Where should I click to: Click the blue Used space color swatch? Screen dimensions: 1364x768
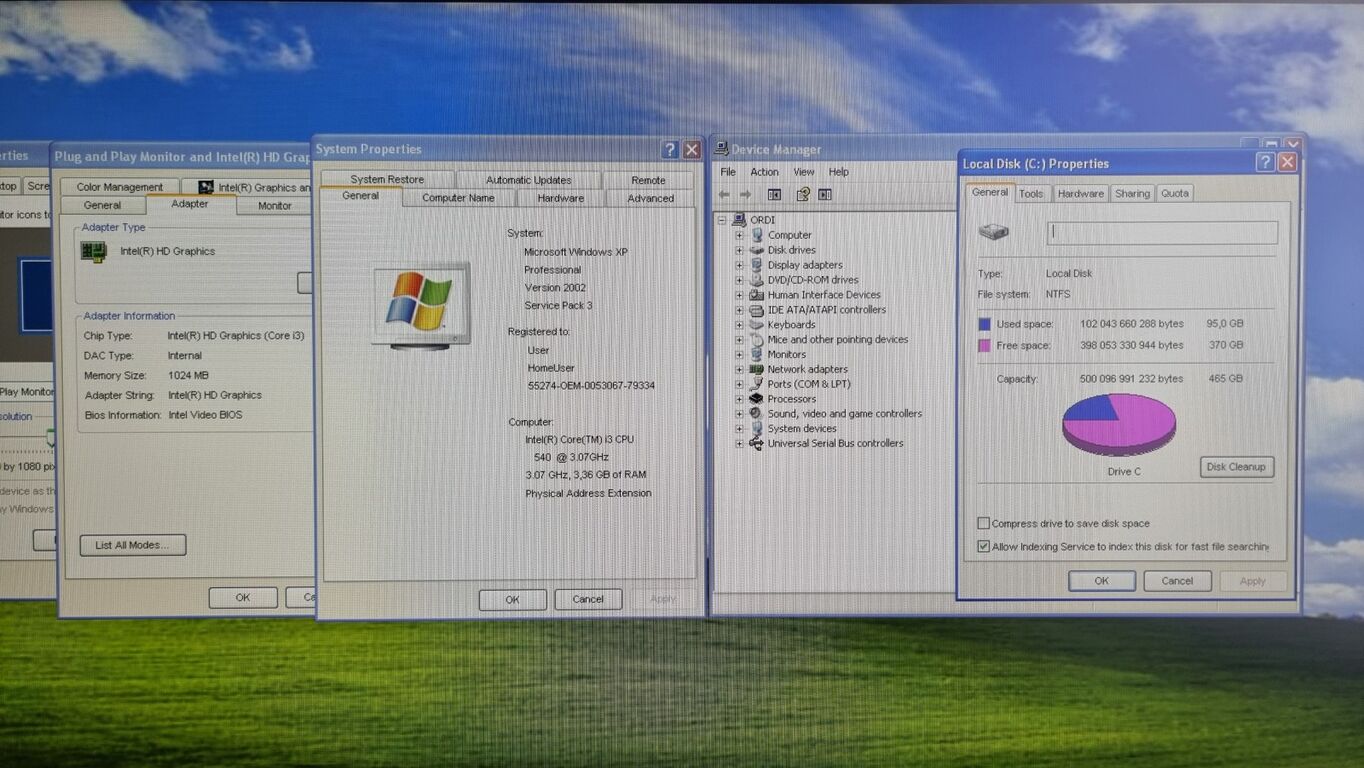click(985, 324)
